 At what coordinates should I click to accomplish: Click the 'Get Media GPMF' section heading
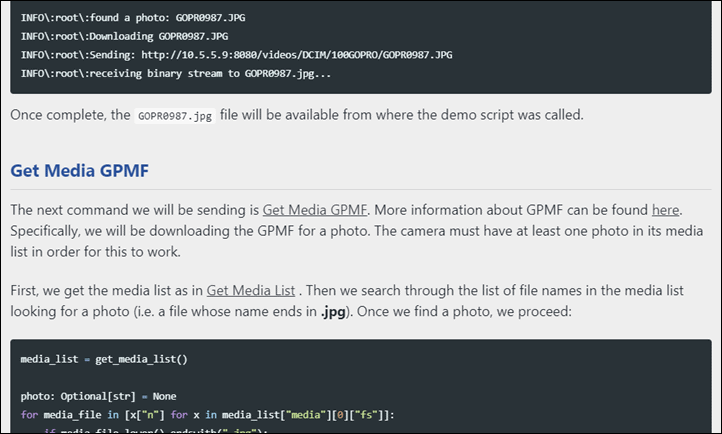pyautogui.click(x=80, y=170)
